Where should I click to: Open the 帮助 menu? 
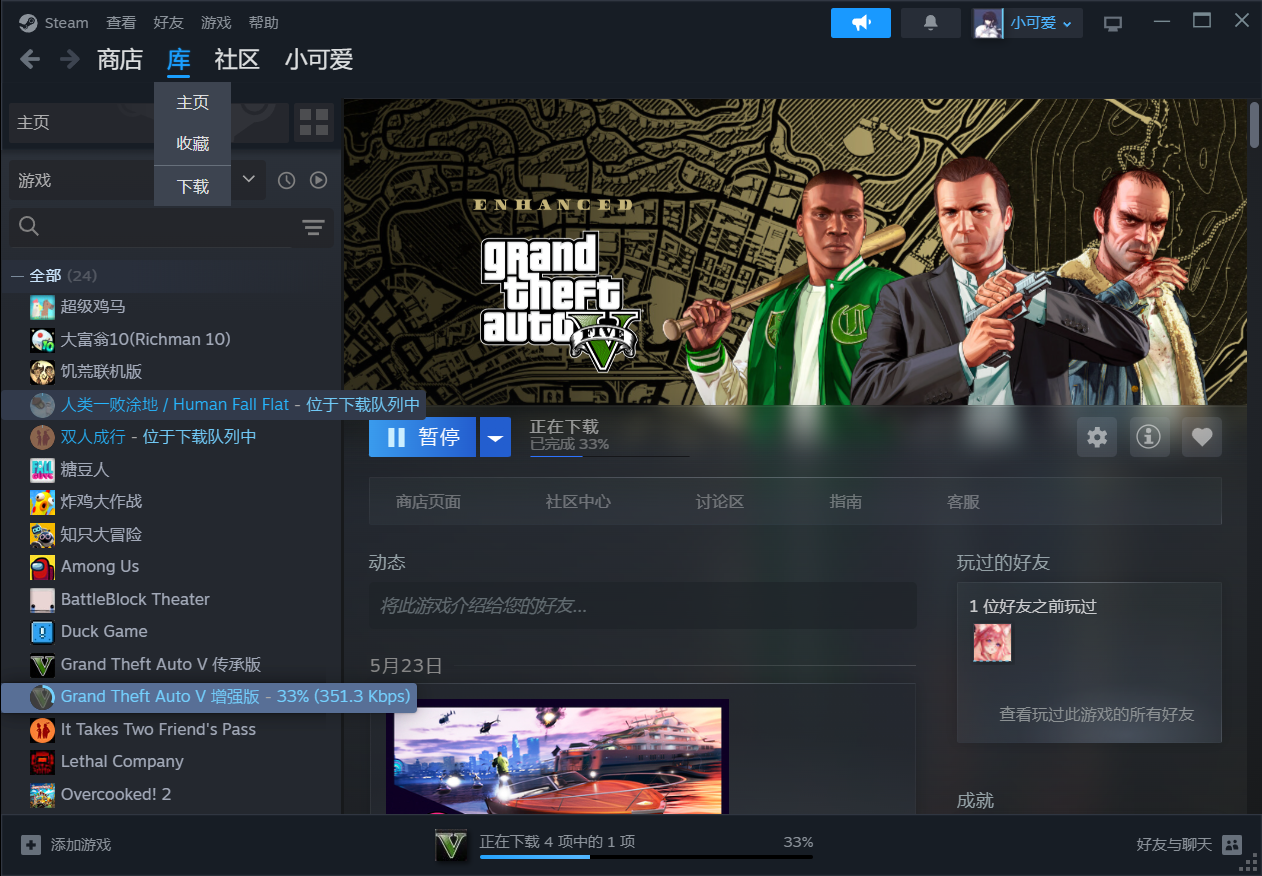point(263,23)
